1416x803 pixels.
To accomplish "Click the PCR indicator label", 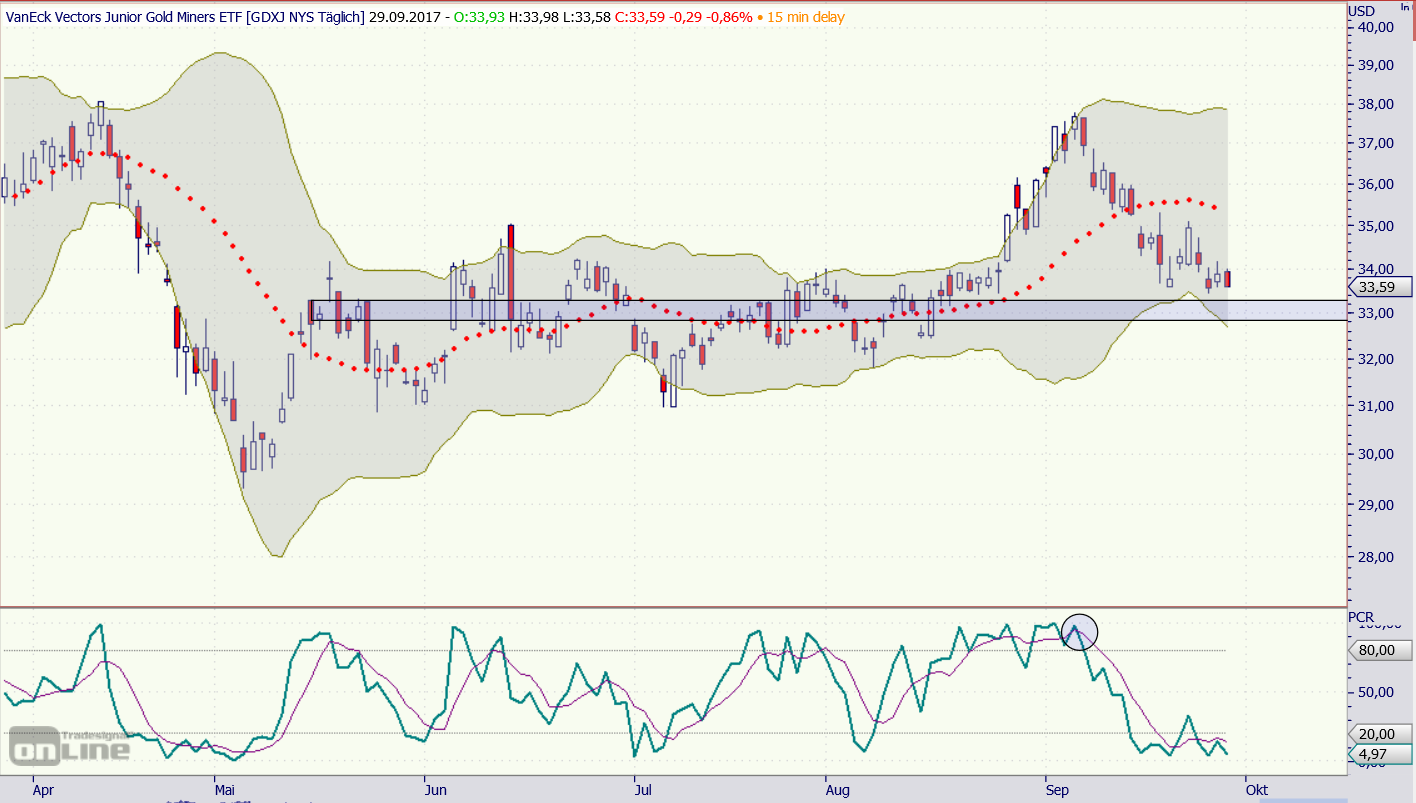I will 1361,617.
